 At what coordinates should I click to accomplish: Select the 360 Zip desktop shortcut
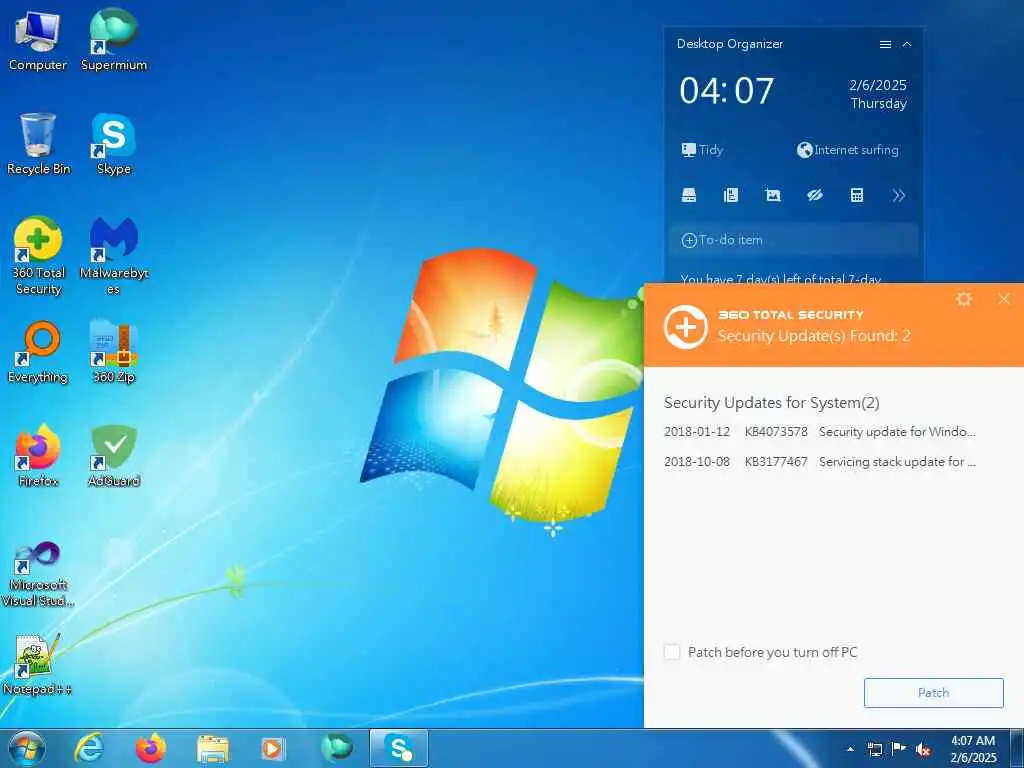coord(114,352)
